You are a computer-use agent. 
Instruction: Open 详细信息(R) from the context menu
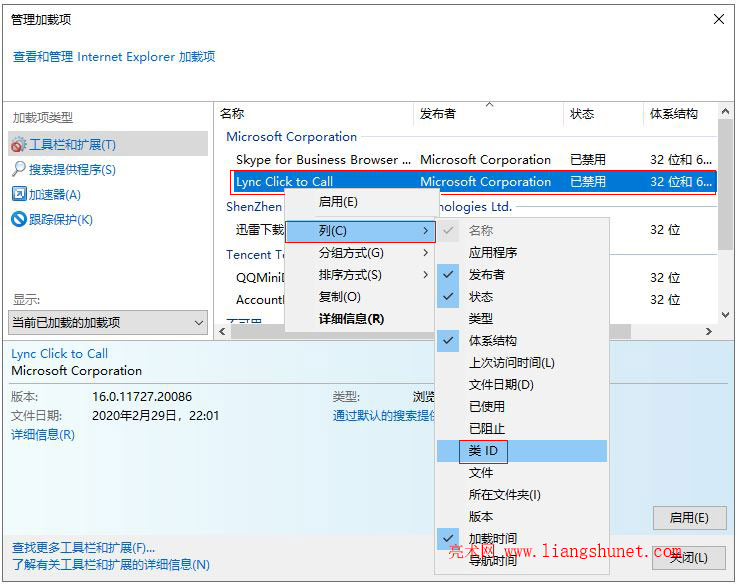tap(360, 319)
